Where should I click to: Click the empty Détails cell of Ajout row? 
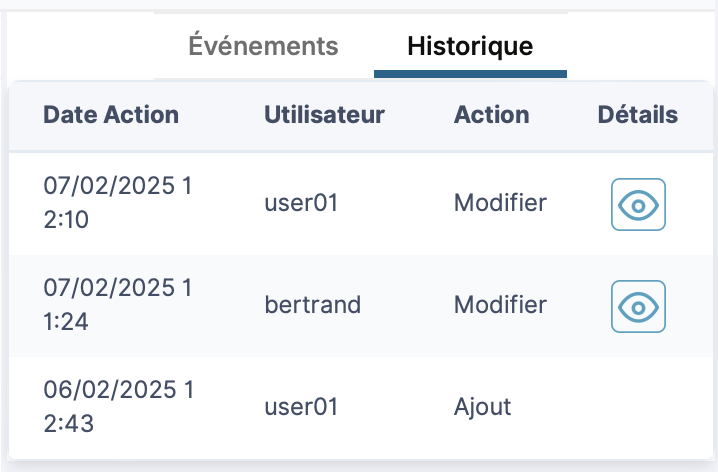(638, 408)
